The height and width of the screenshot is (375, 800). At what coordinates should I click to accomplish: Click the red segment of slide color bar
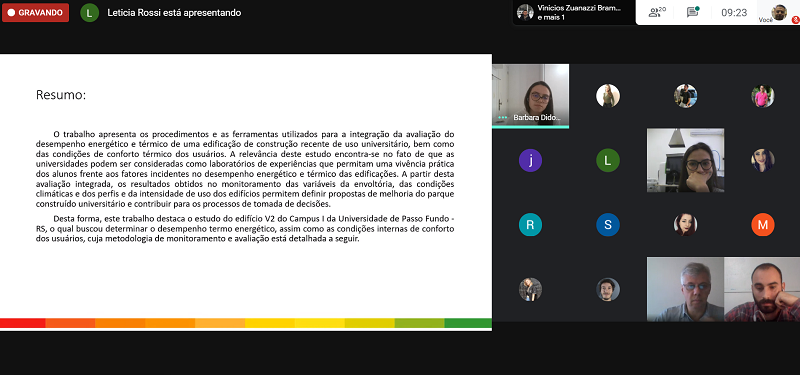click(22, 323)
